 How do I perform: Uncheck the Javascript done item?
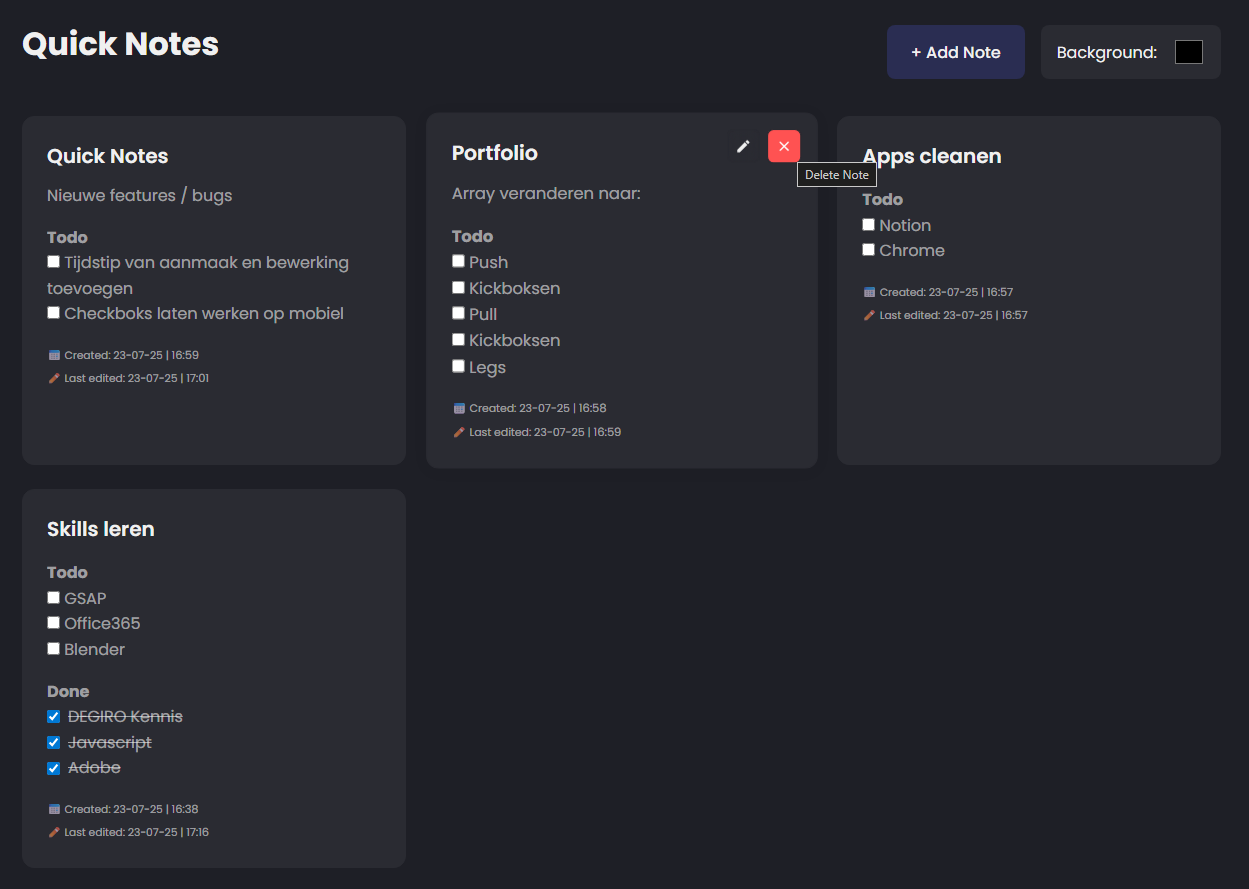point(54,743)
